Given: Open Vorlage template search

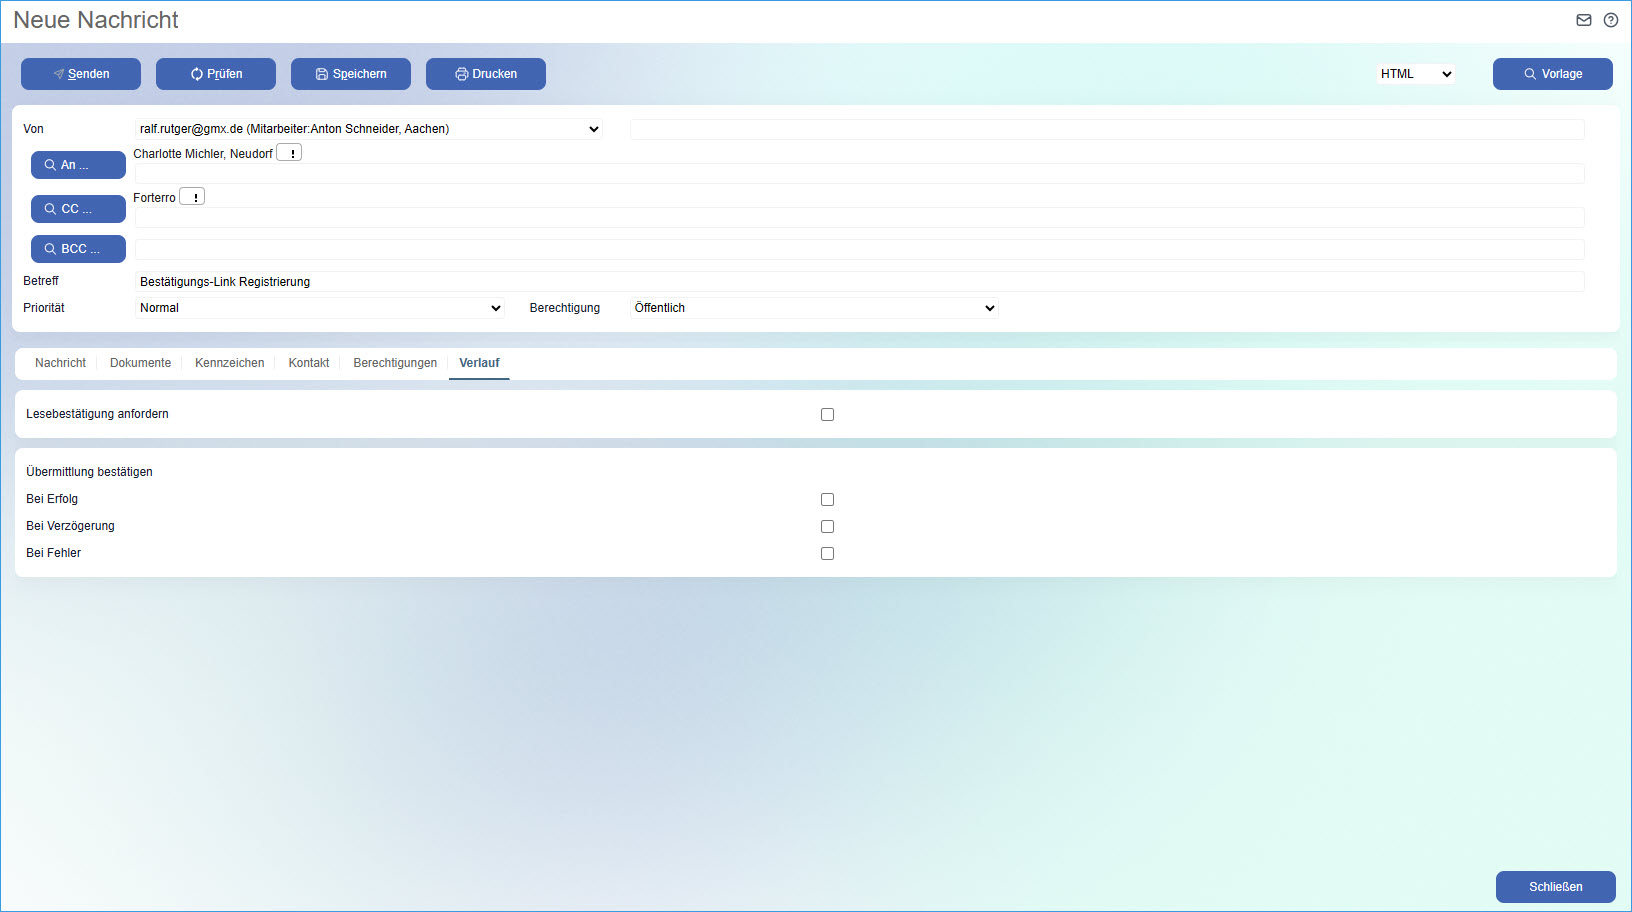Looking at the screenshot, I should click(x=1552, y=74).
